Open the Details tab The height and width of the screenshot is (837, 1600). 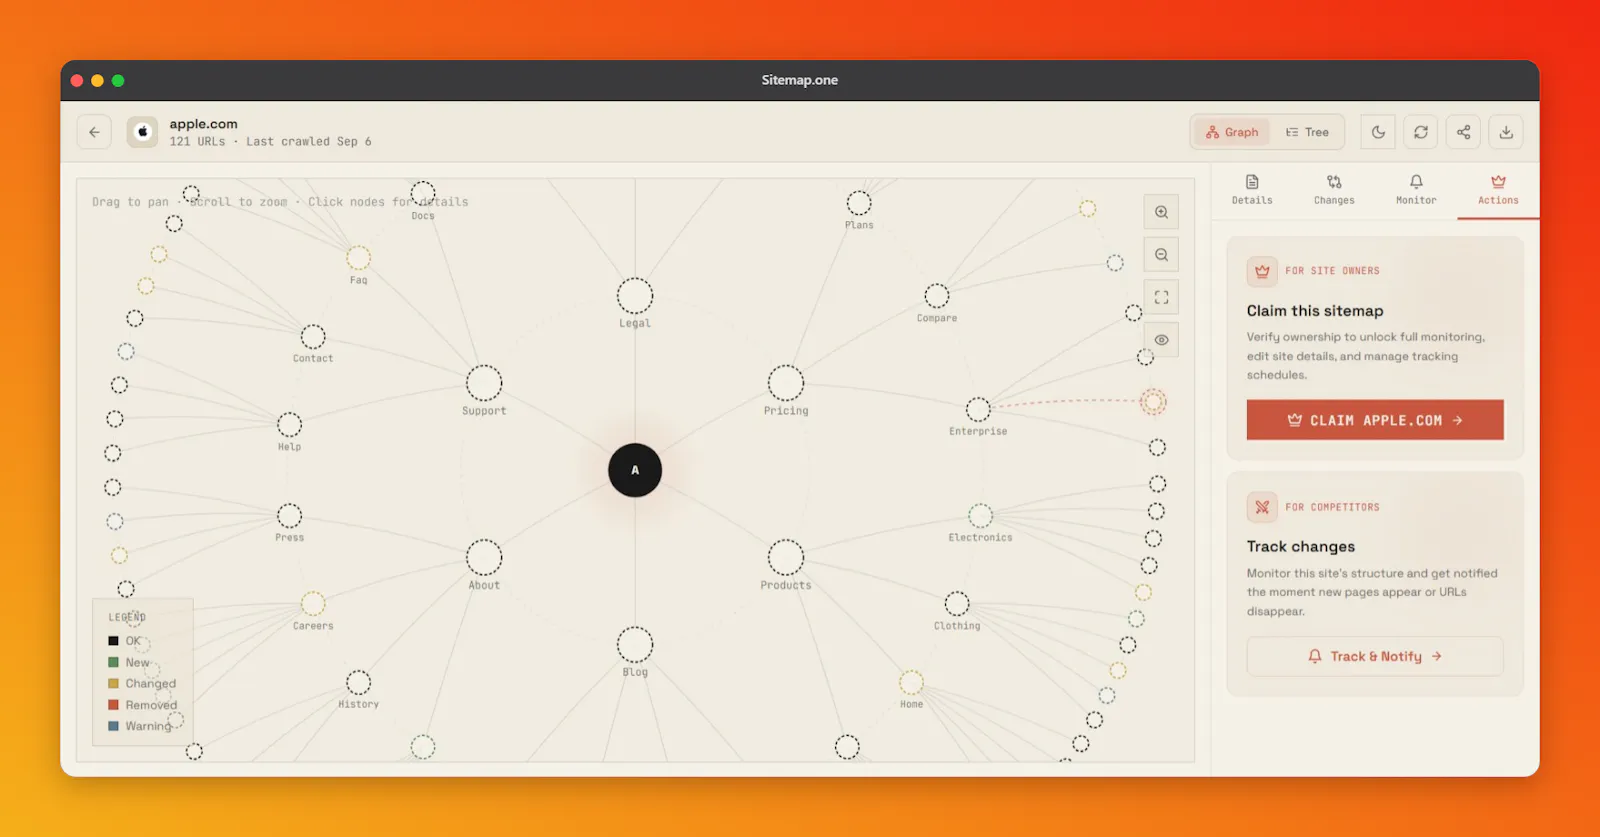click(1252, 189)
